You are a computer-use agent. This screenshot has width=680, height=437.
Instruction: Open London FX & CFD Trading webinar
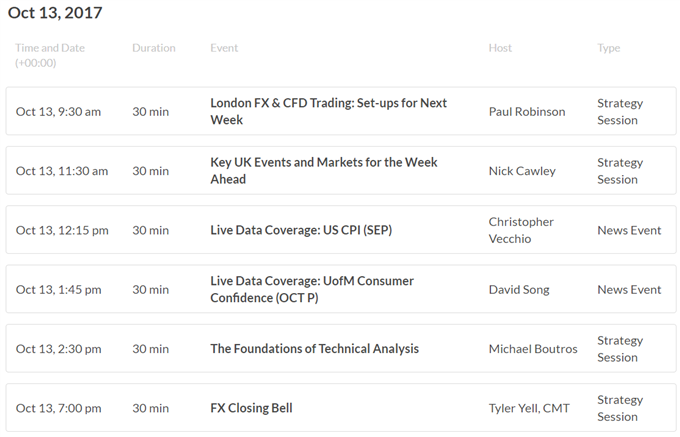pos(328,111)
